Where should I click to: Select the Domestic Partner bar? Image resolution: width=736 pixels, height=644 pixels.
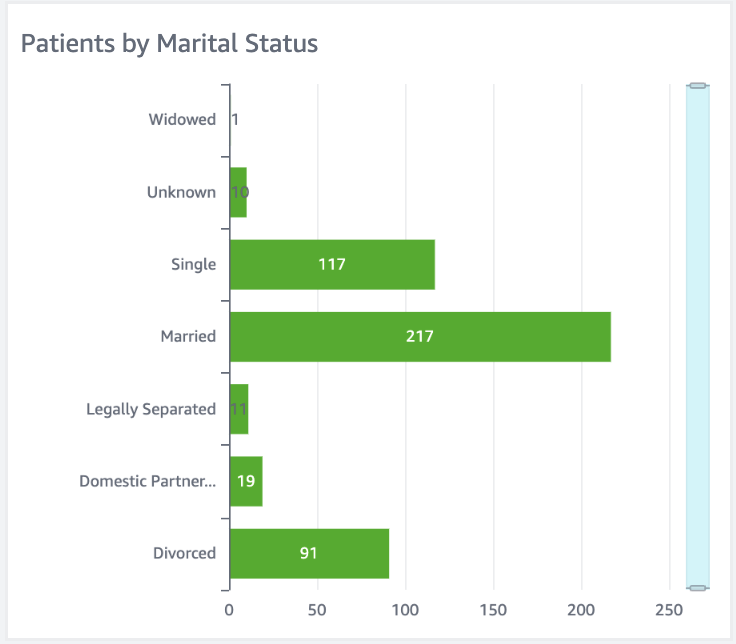click(246, 481)
